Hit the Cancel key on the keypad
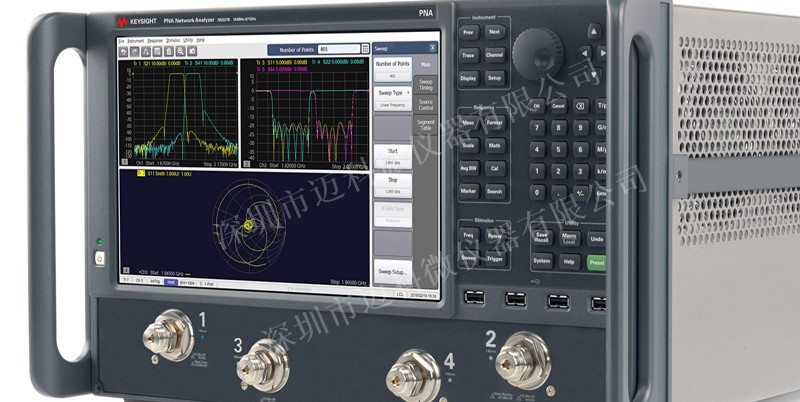The height and width of the screenshot is (402, 800). 559,106
